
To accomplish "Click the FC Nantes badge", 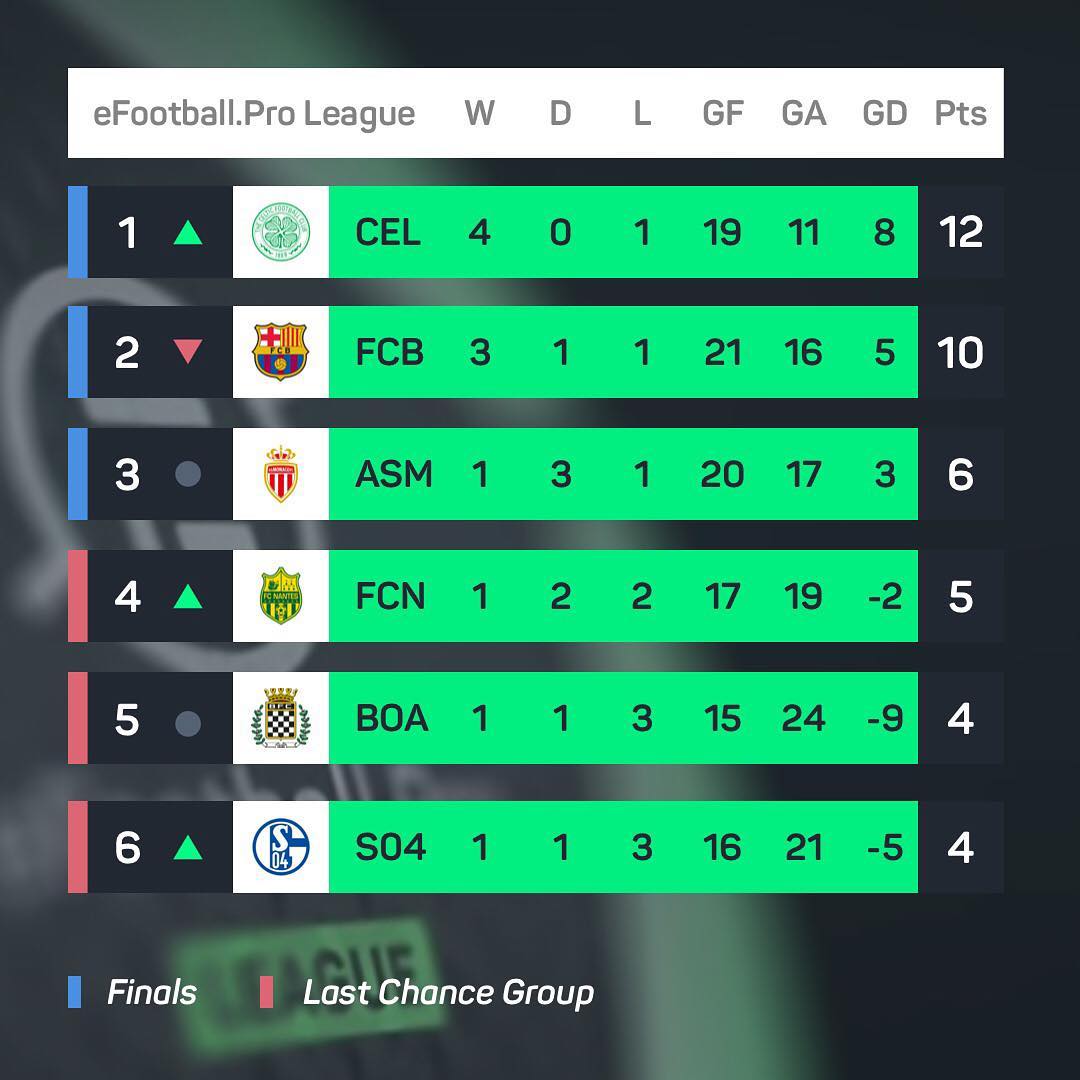I will coord(280,596).
